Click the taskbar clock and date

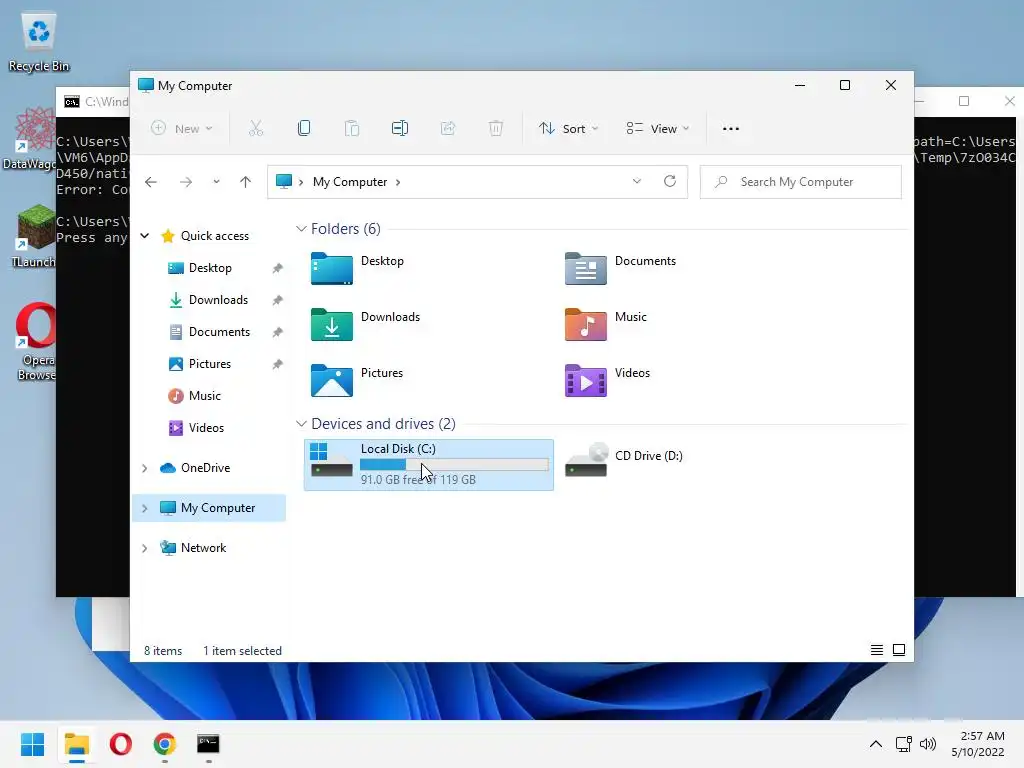(x=978, y=744)
